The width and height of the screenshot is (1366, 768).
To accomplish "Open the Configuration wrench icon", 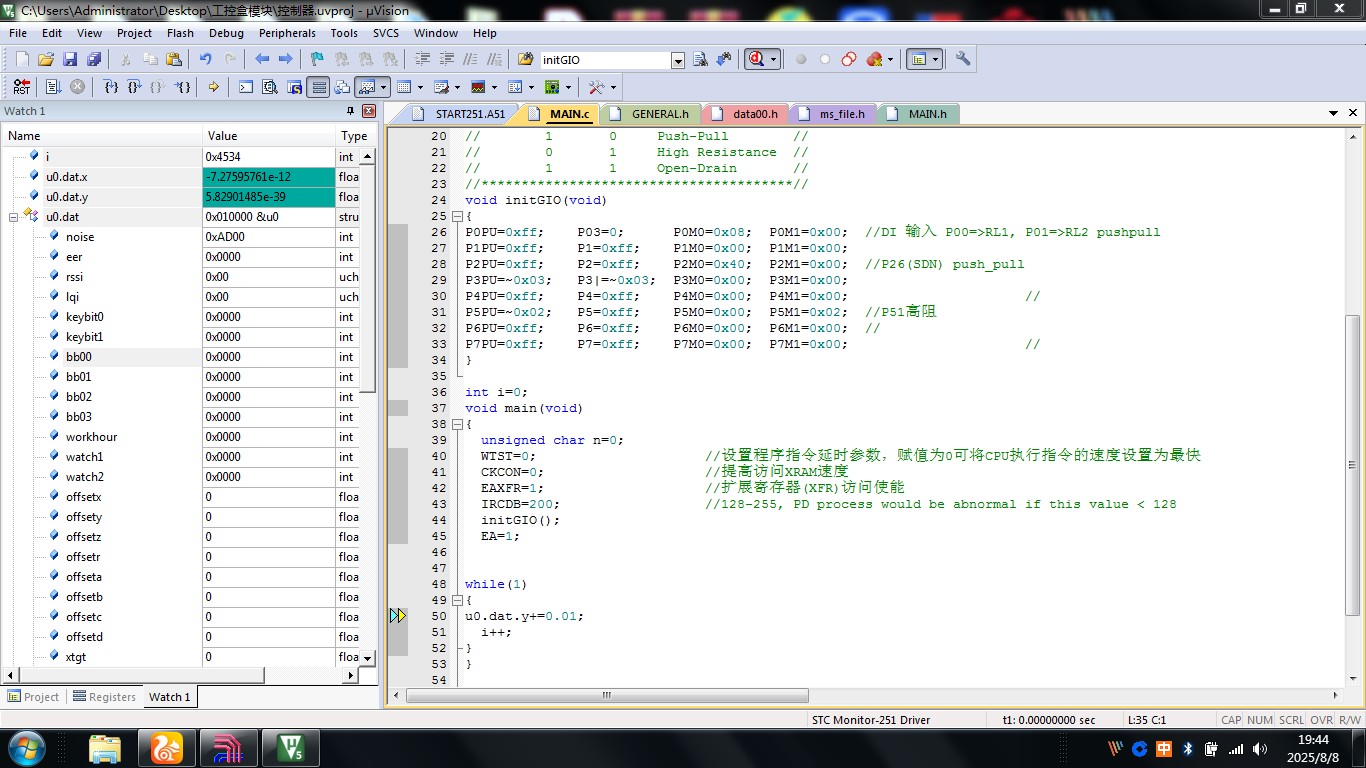I will (963, 59).
